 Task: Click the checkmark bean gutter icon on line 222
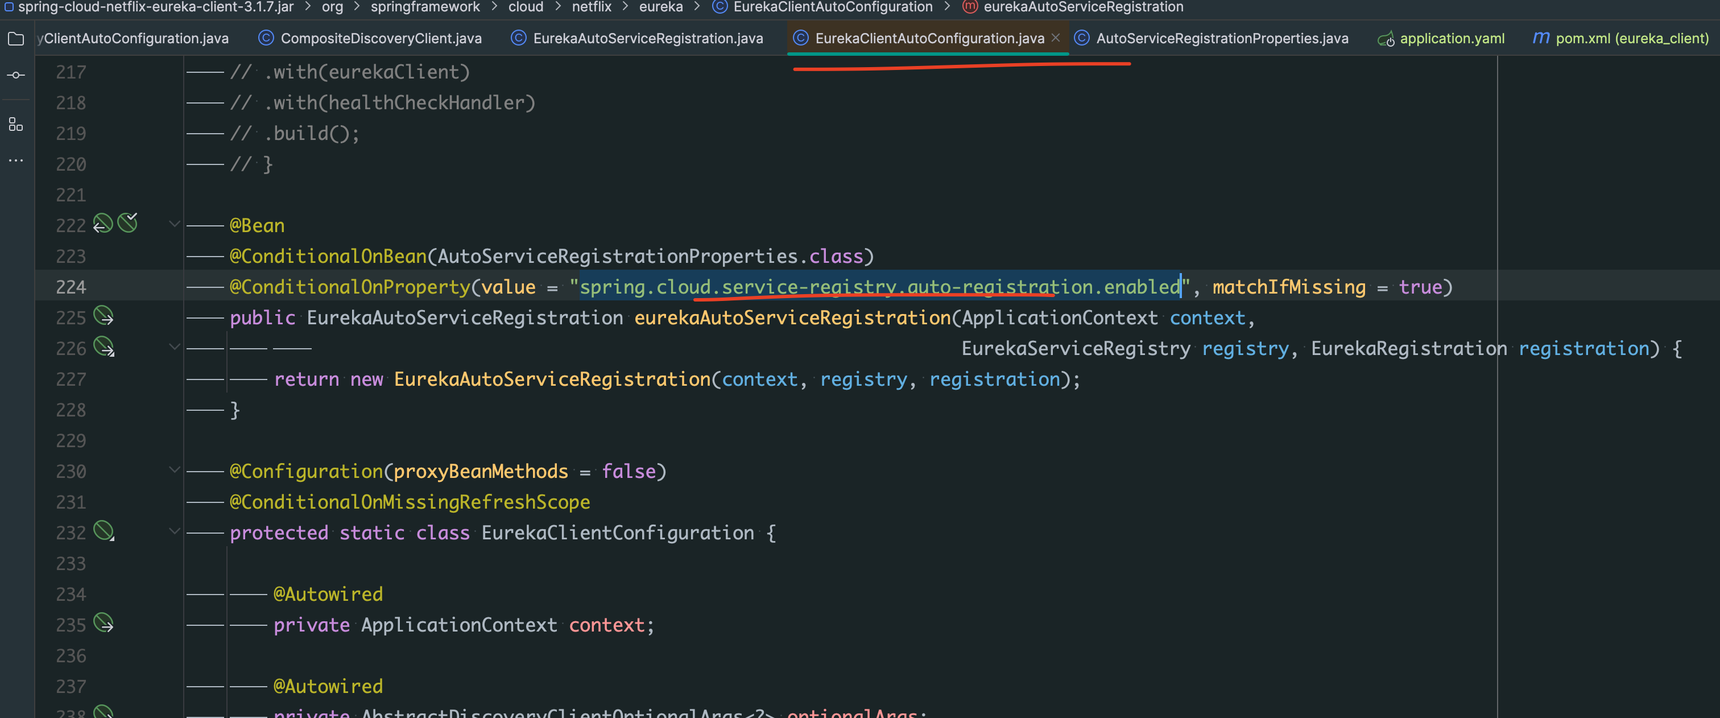tap(128, 223)
